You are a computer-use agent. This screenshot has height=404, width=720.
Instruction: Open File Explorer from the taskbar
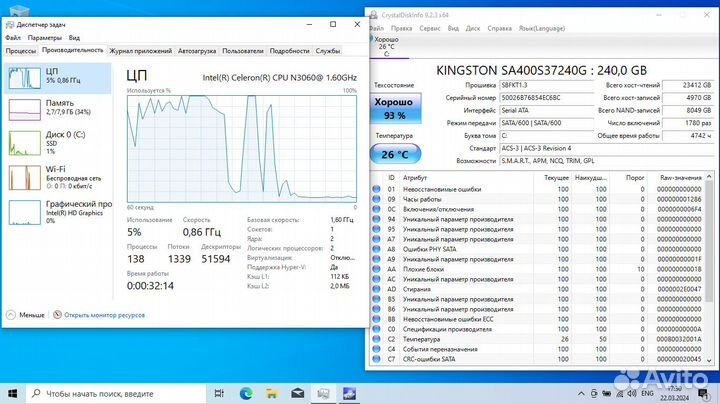[x=272, y=393]
